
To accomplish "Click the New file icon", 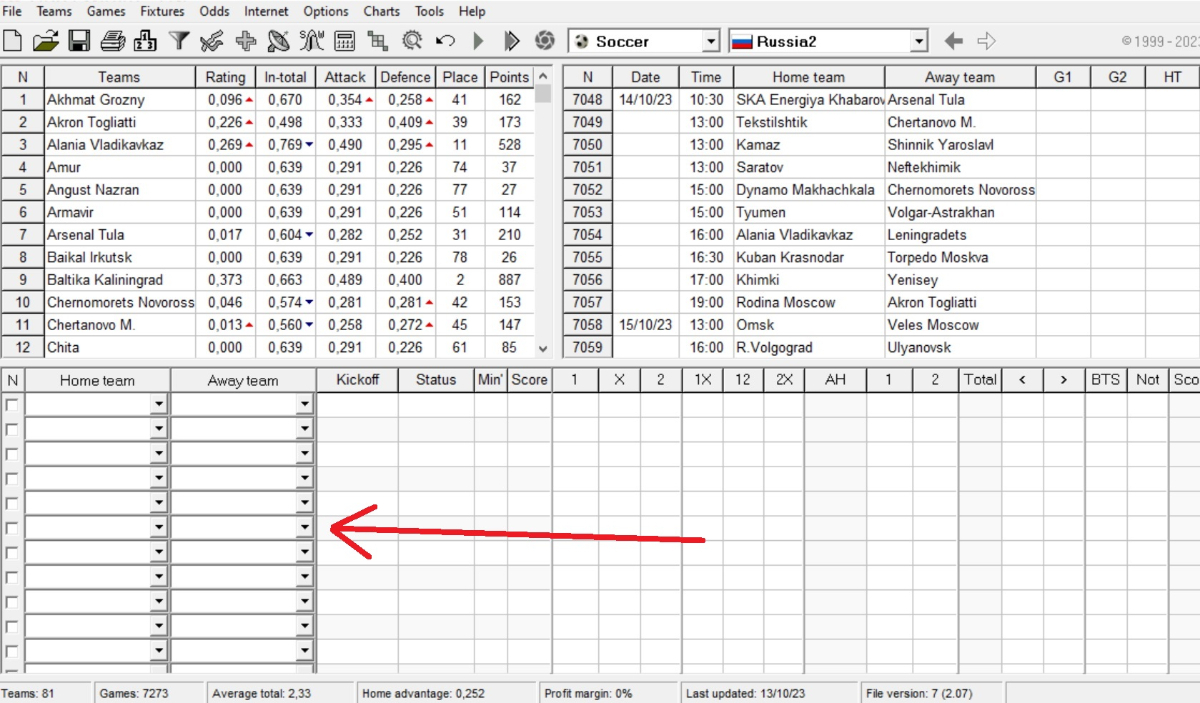I will (13, 41).
